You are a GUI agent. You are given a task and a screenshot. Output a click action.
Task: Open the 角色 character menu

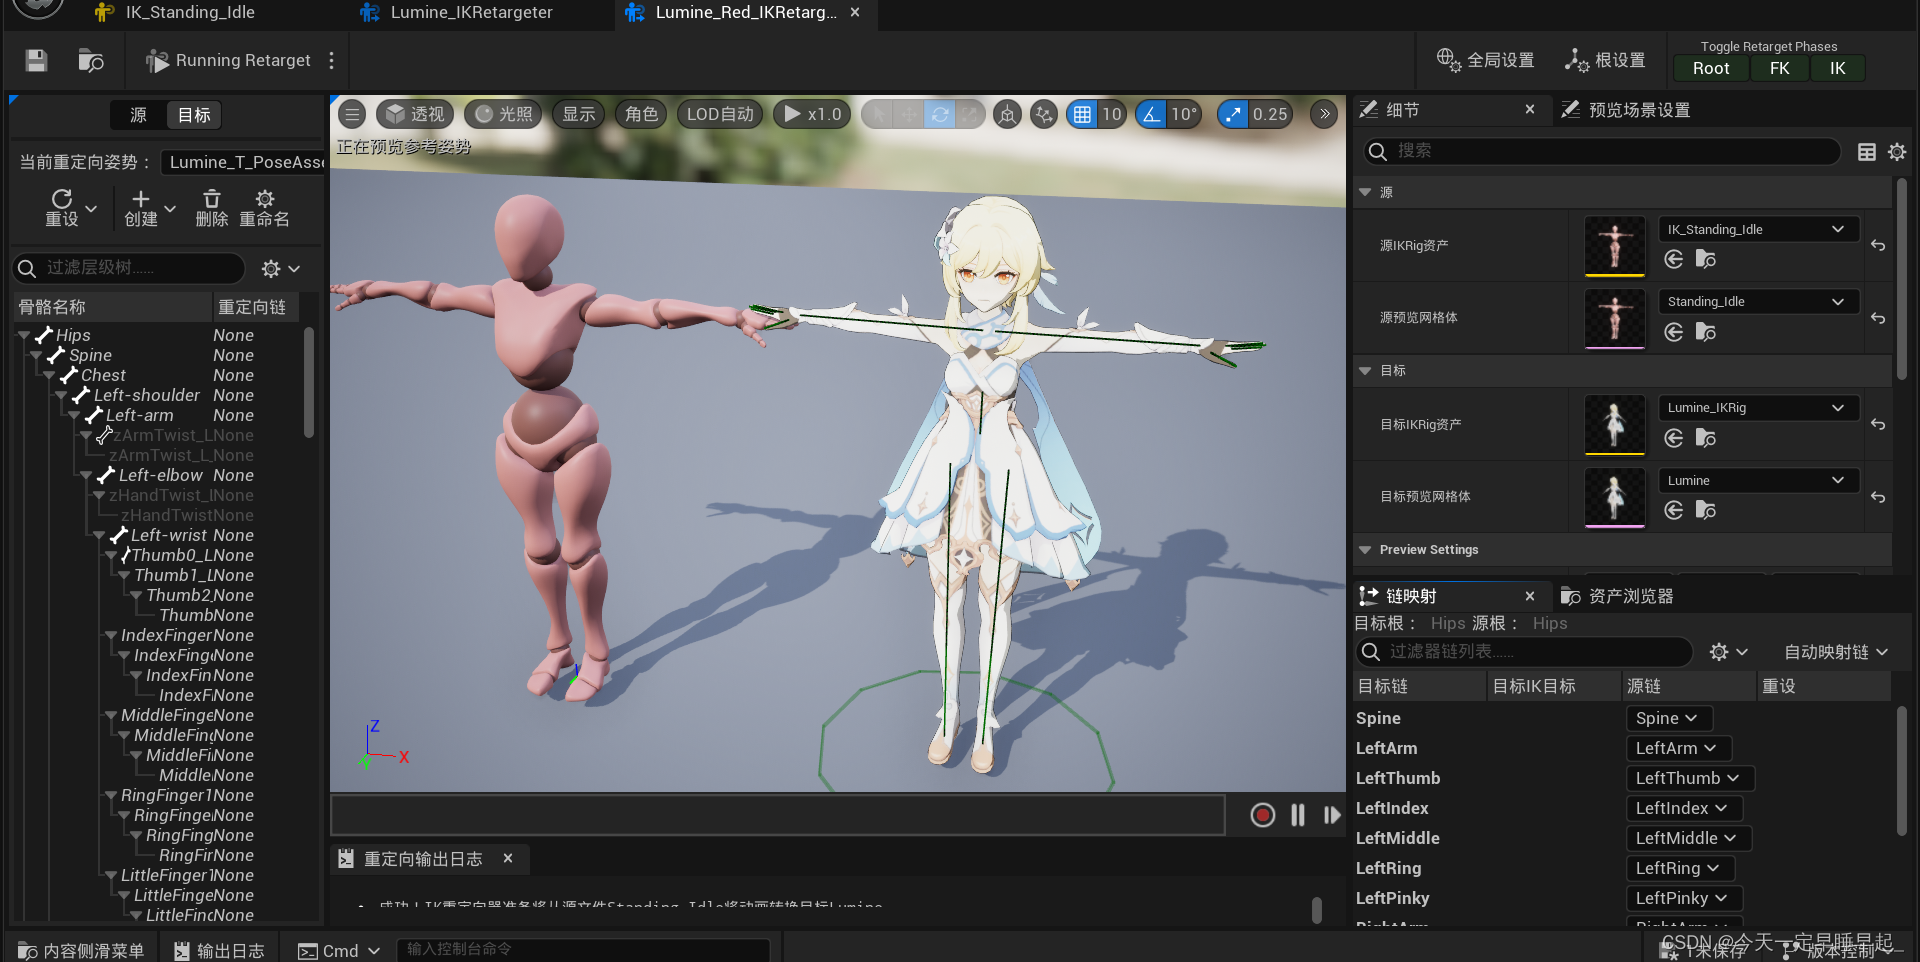(x=641, y=114)
